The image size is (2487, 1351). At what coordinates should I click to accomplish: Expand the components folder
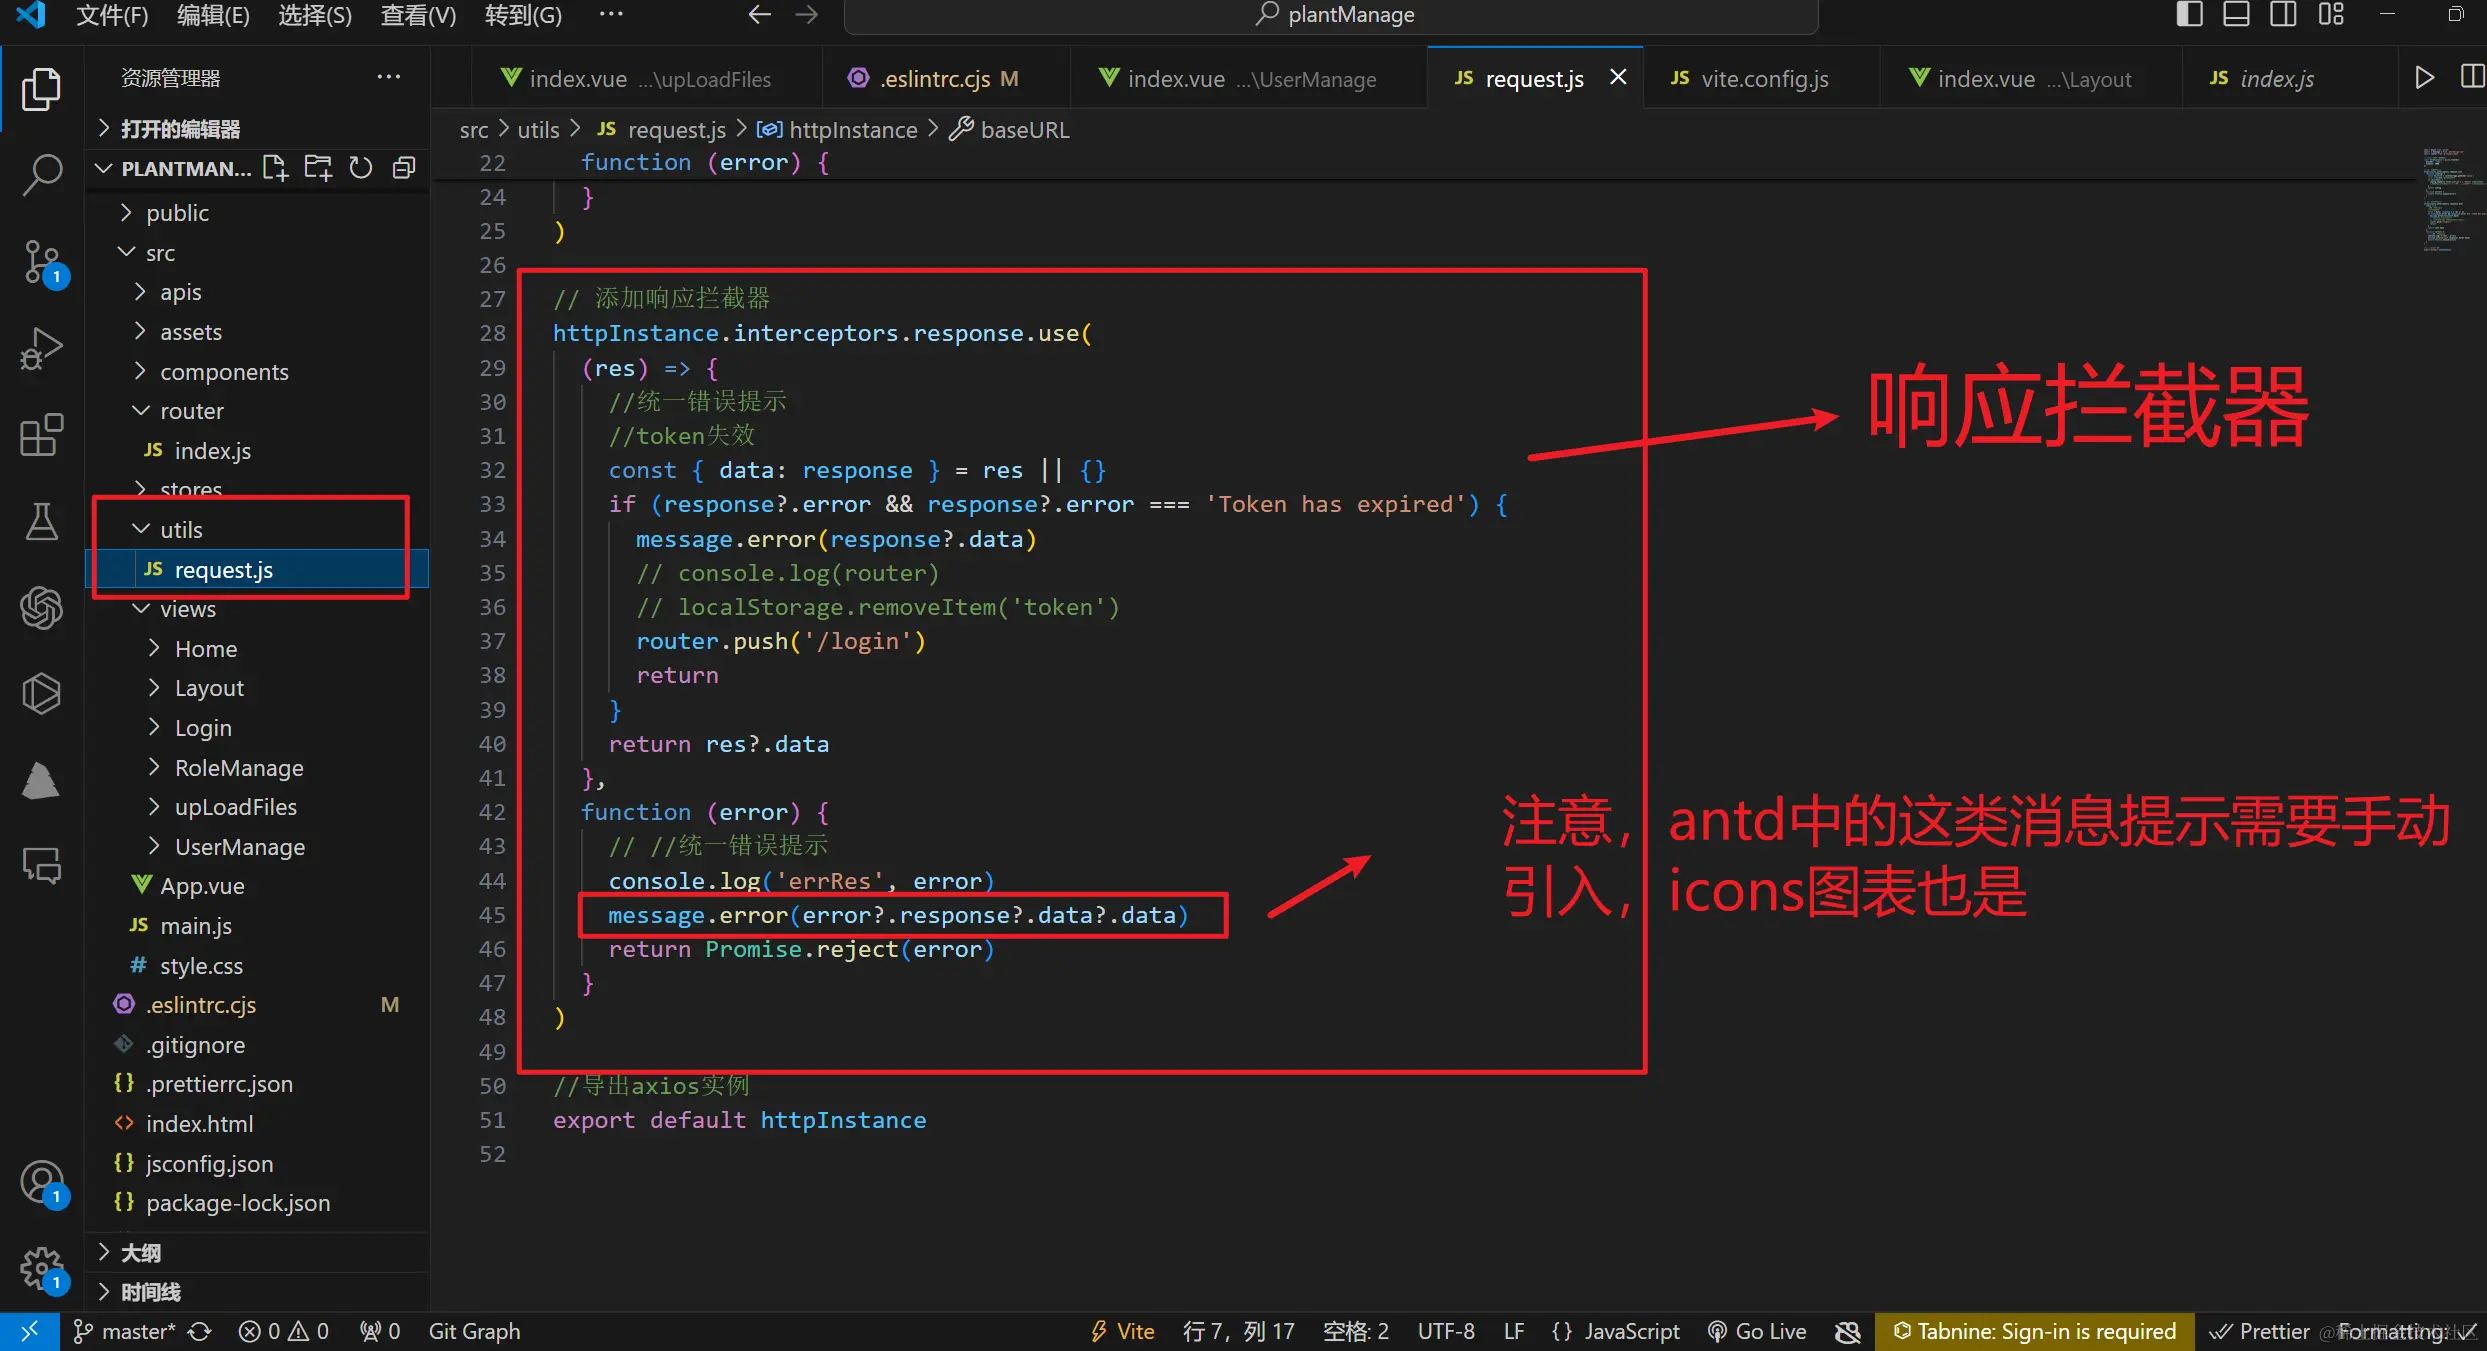(257, 372)
